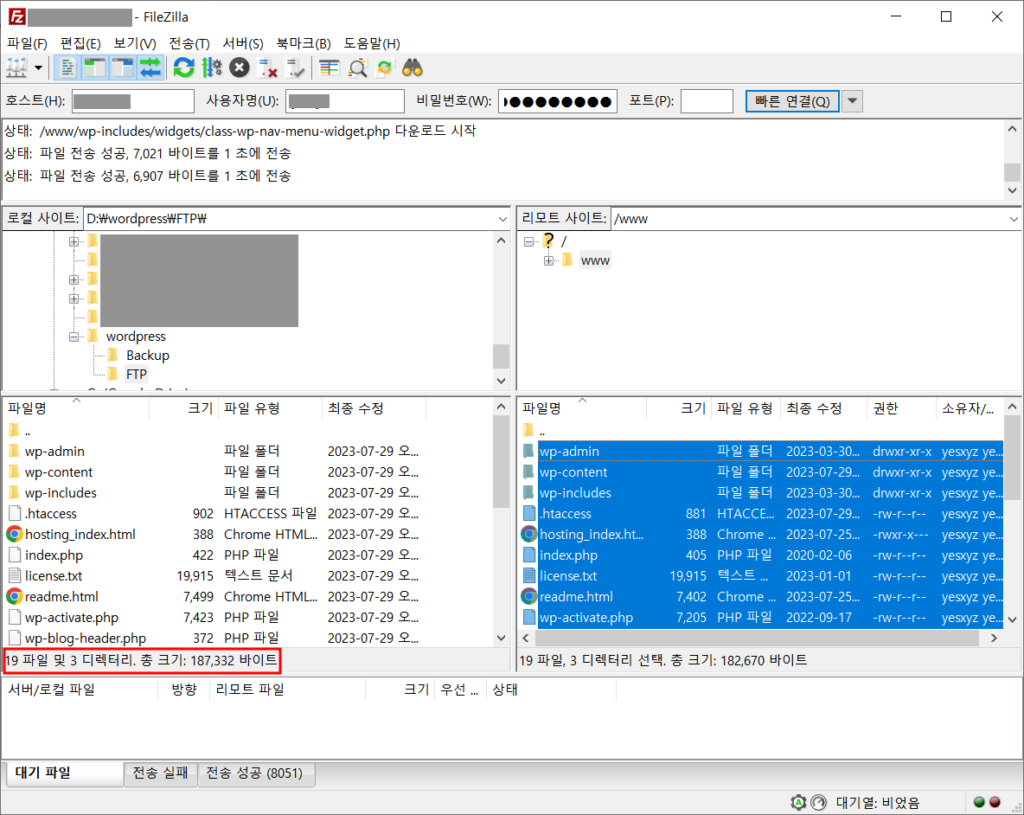The width and height of the screenshot is (1024, 815).
Task: Select local hosting_index.html Chrome icon
Action: pyautogui.click(x=14, y=534)
